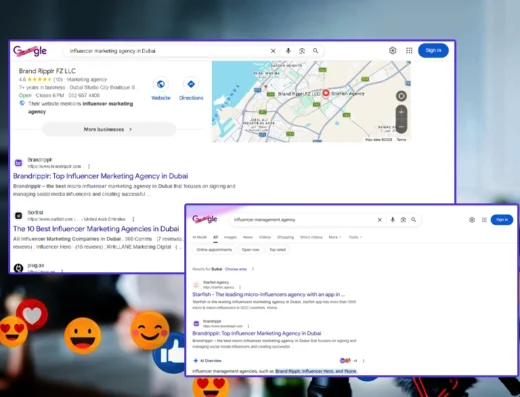Open settings gear in the Dubai query window
This screenshot has height=397, width=520.
pyautogui.click(x=393, y=50)
